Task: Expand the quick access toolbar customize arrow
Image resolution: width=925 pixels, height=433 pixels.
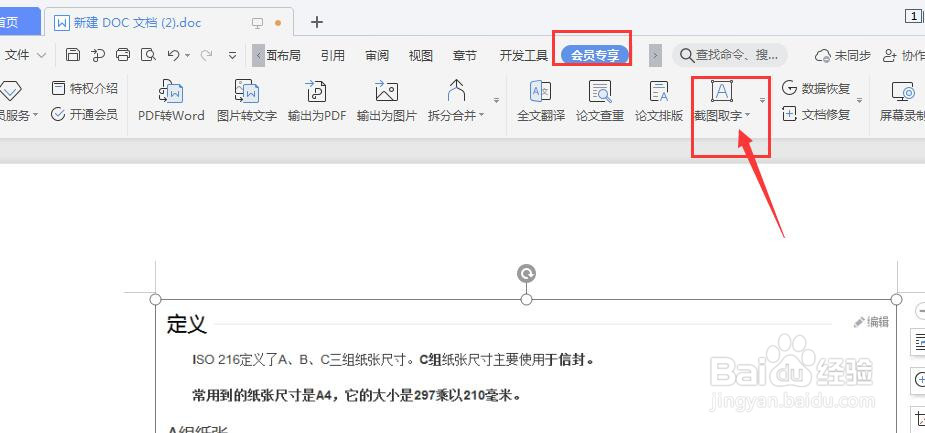Action: (232, 55)
